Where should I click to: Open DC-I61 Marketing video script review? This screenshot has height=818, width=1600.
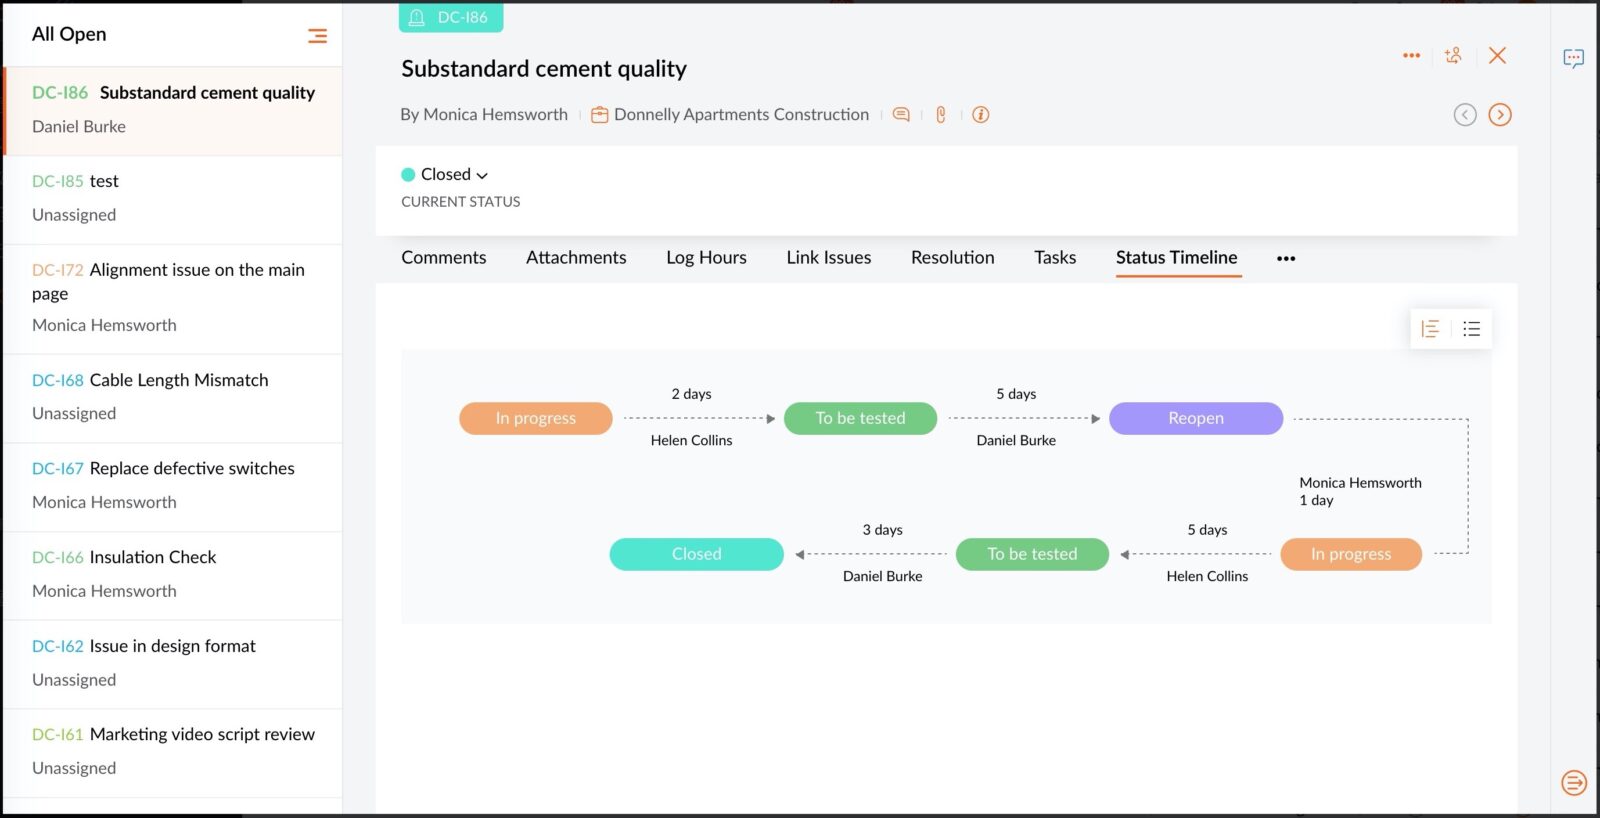pos(173,752)
